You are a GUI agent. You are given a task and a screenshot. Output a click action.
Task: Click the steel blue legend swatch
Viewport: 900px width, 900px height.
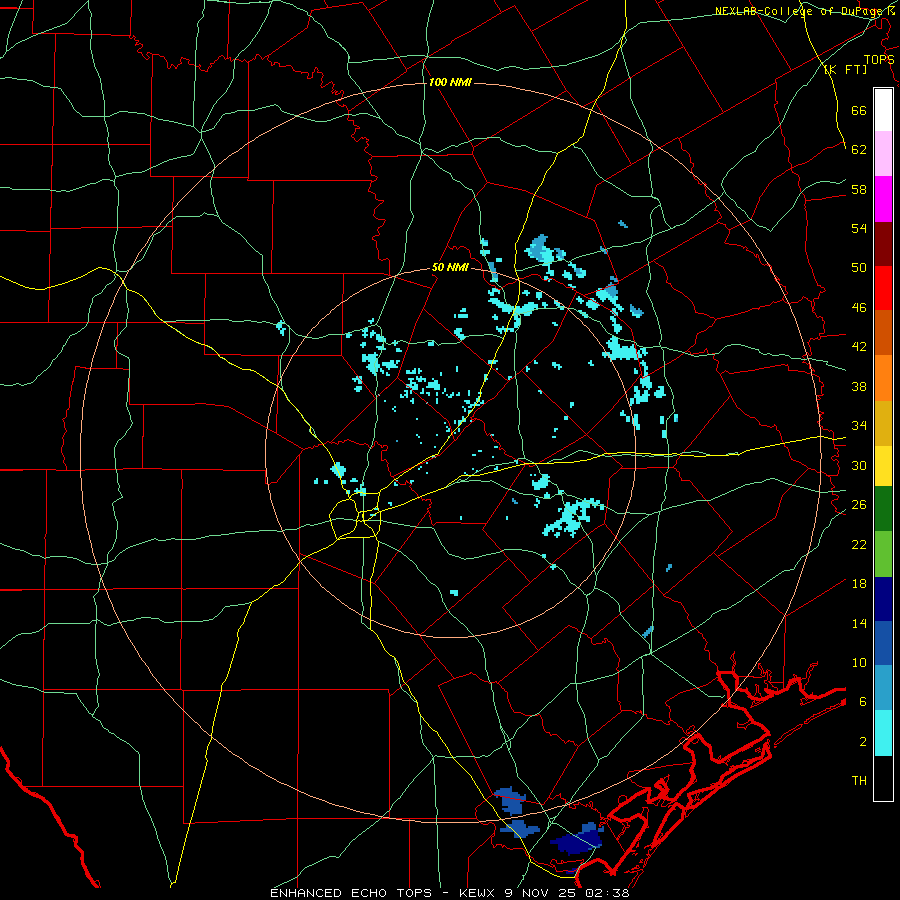[883, 688]
